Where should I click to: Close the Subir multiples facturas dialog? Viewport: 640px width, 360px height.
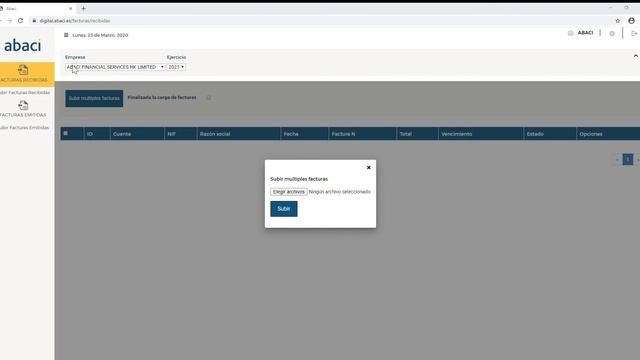coord(369,167)
